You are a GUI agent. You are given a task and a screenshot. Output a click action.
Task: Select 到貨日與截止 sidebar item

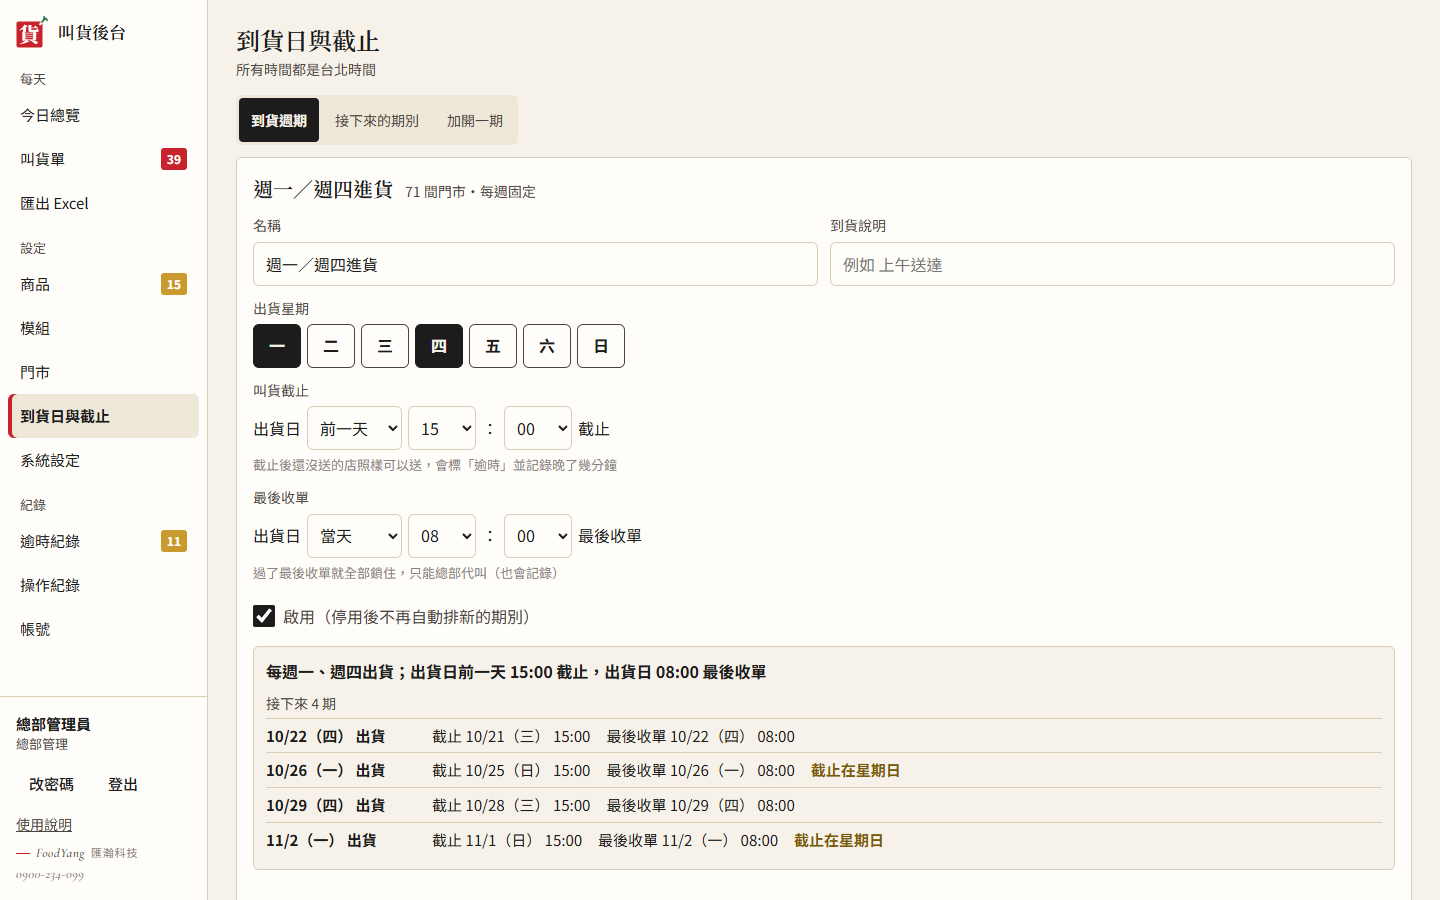[103, 416]
